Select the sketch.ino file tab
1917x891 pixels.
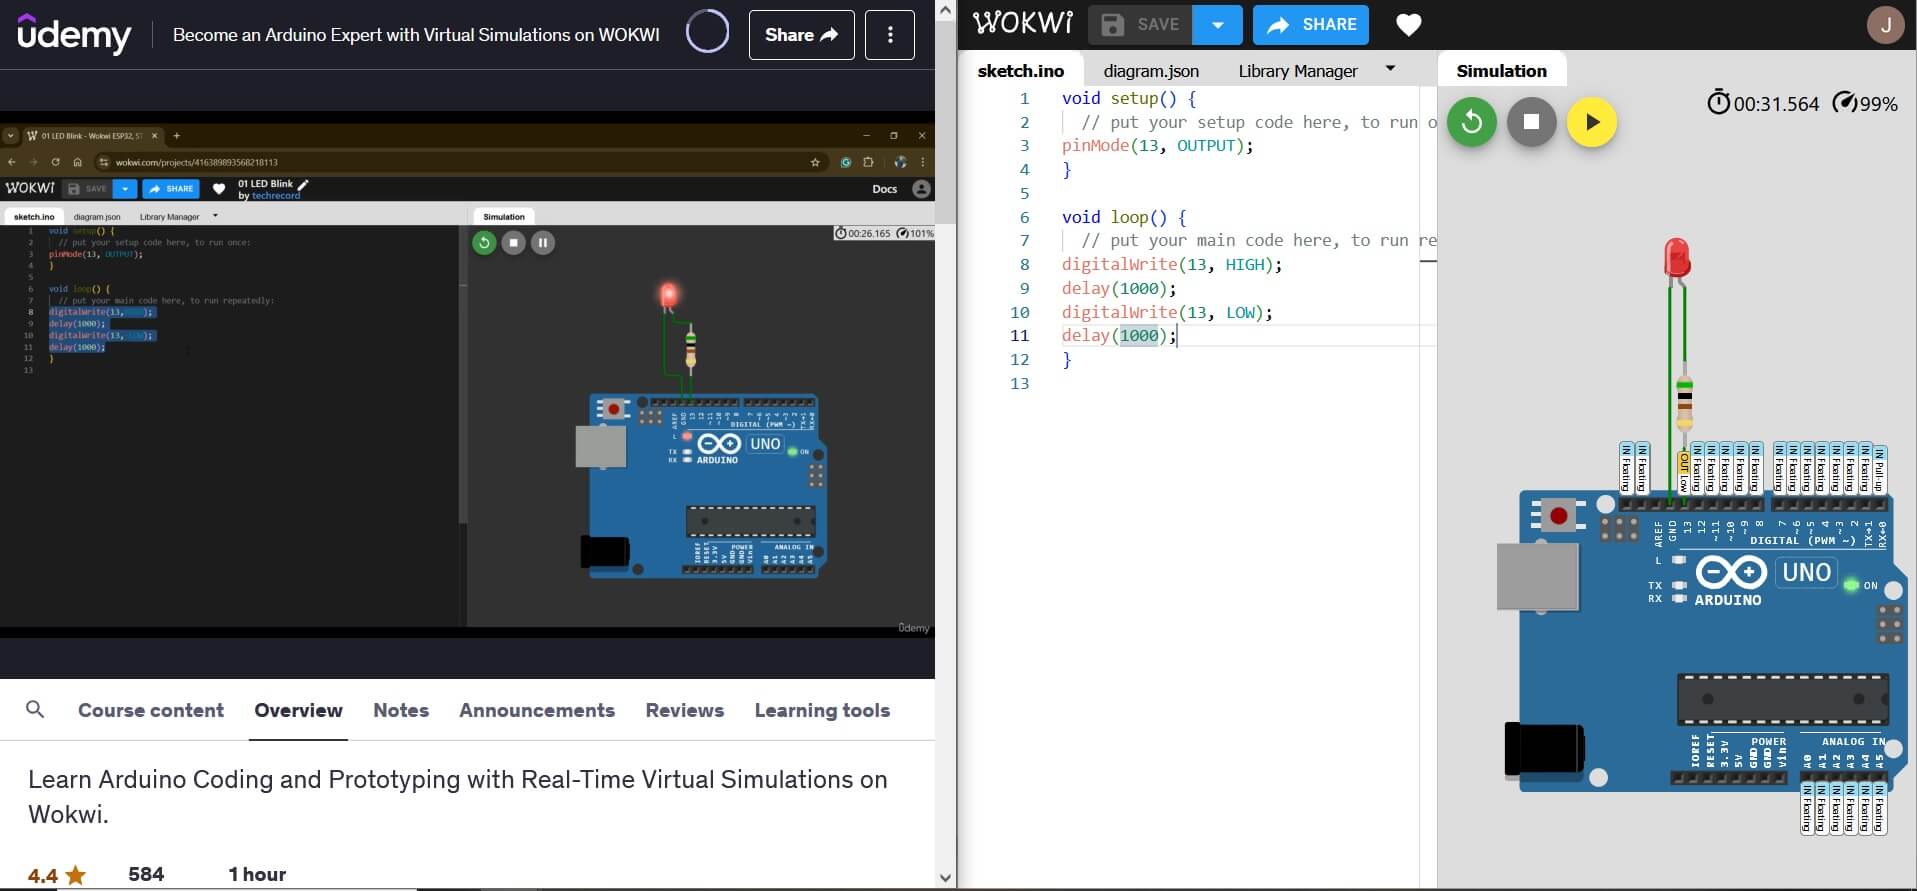point(1020,71)
